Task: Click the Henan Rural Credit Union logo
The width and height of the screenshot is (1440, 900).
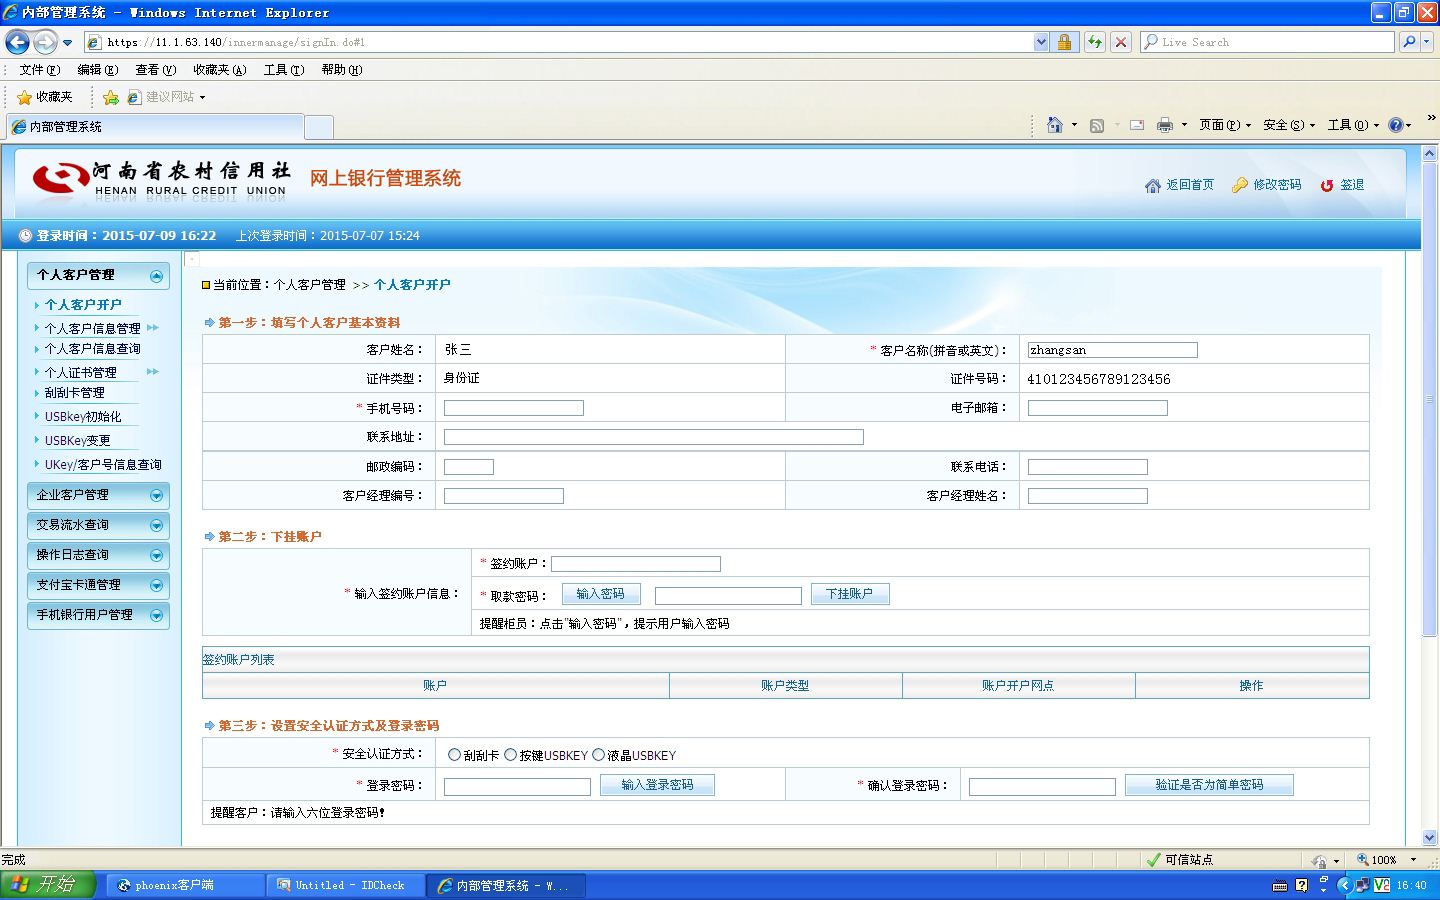Action: pyautogui.click(x=160, y=178)
